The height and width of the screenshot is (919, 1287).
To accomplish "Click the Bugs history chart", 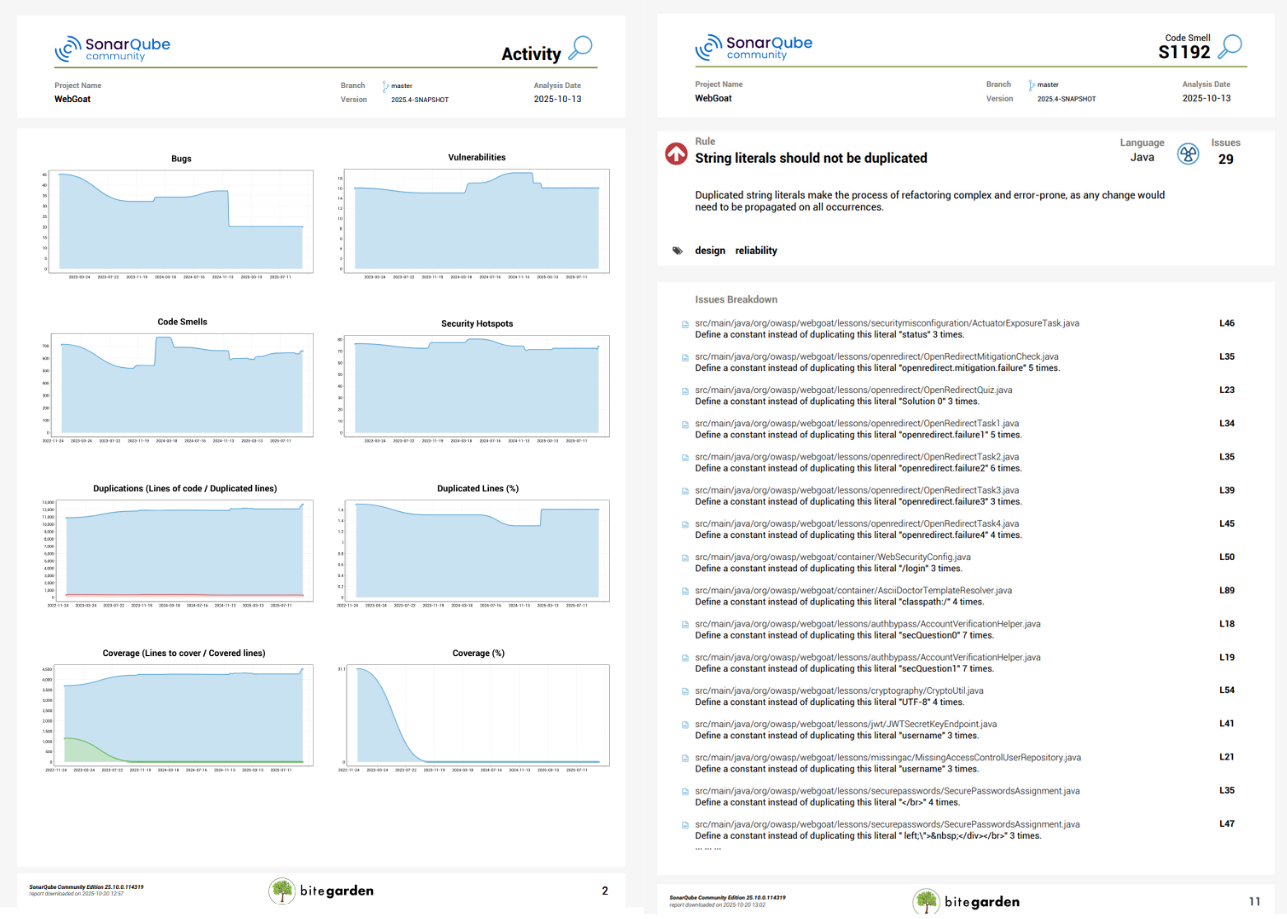I will click(181, 220).
